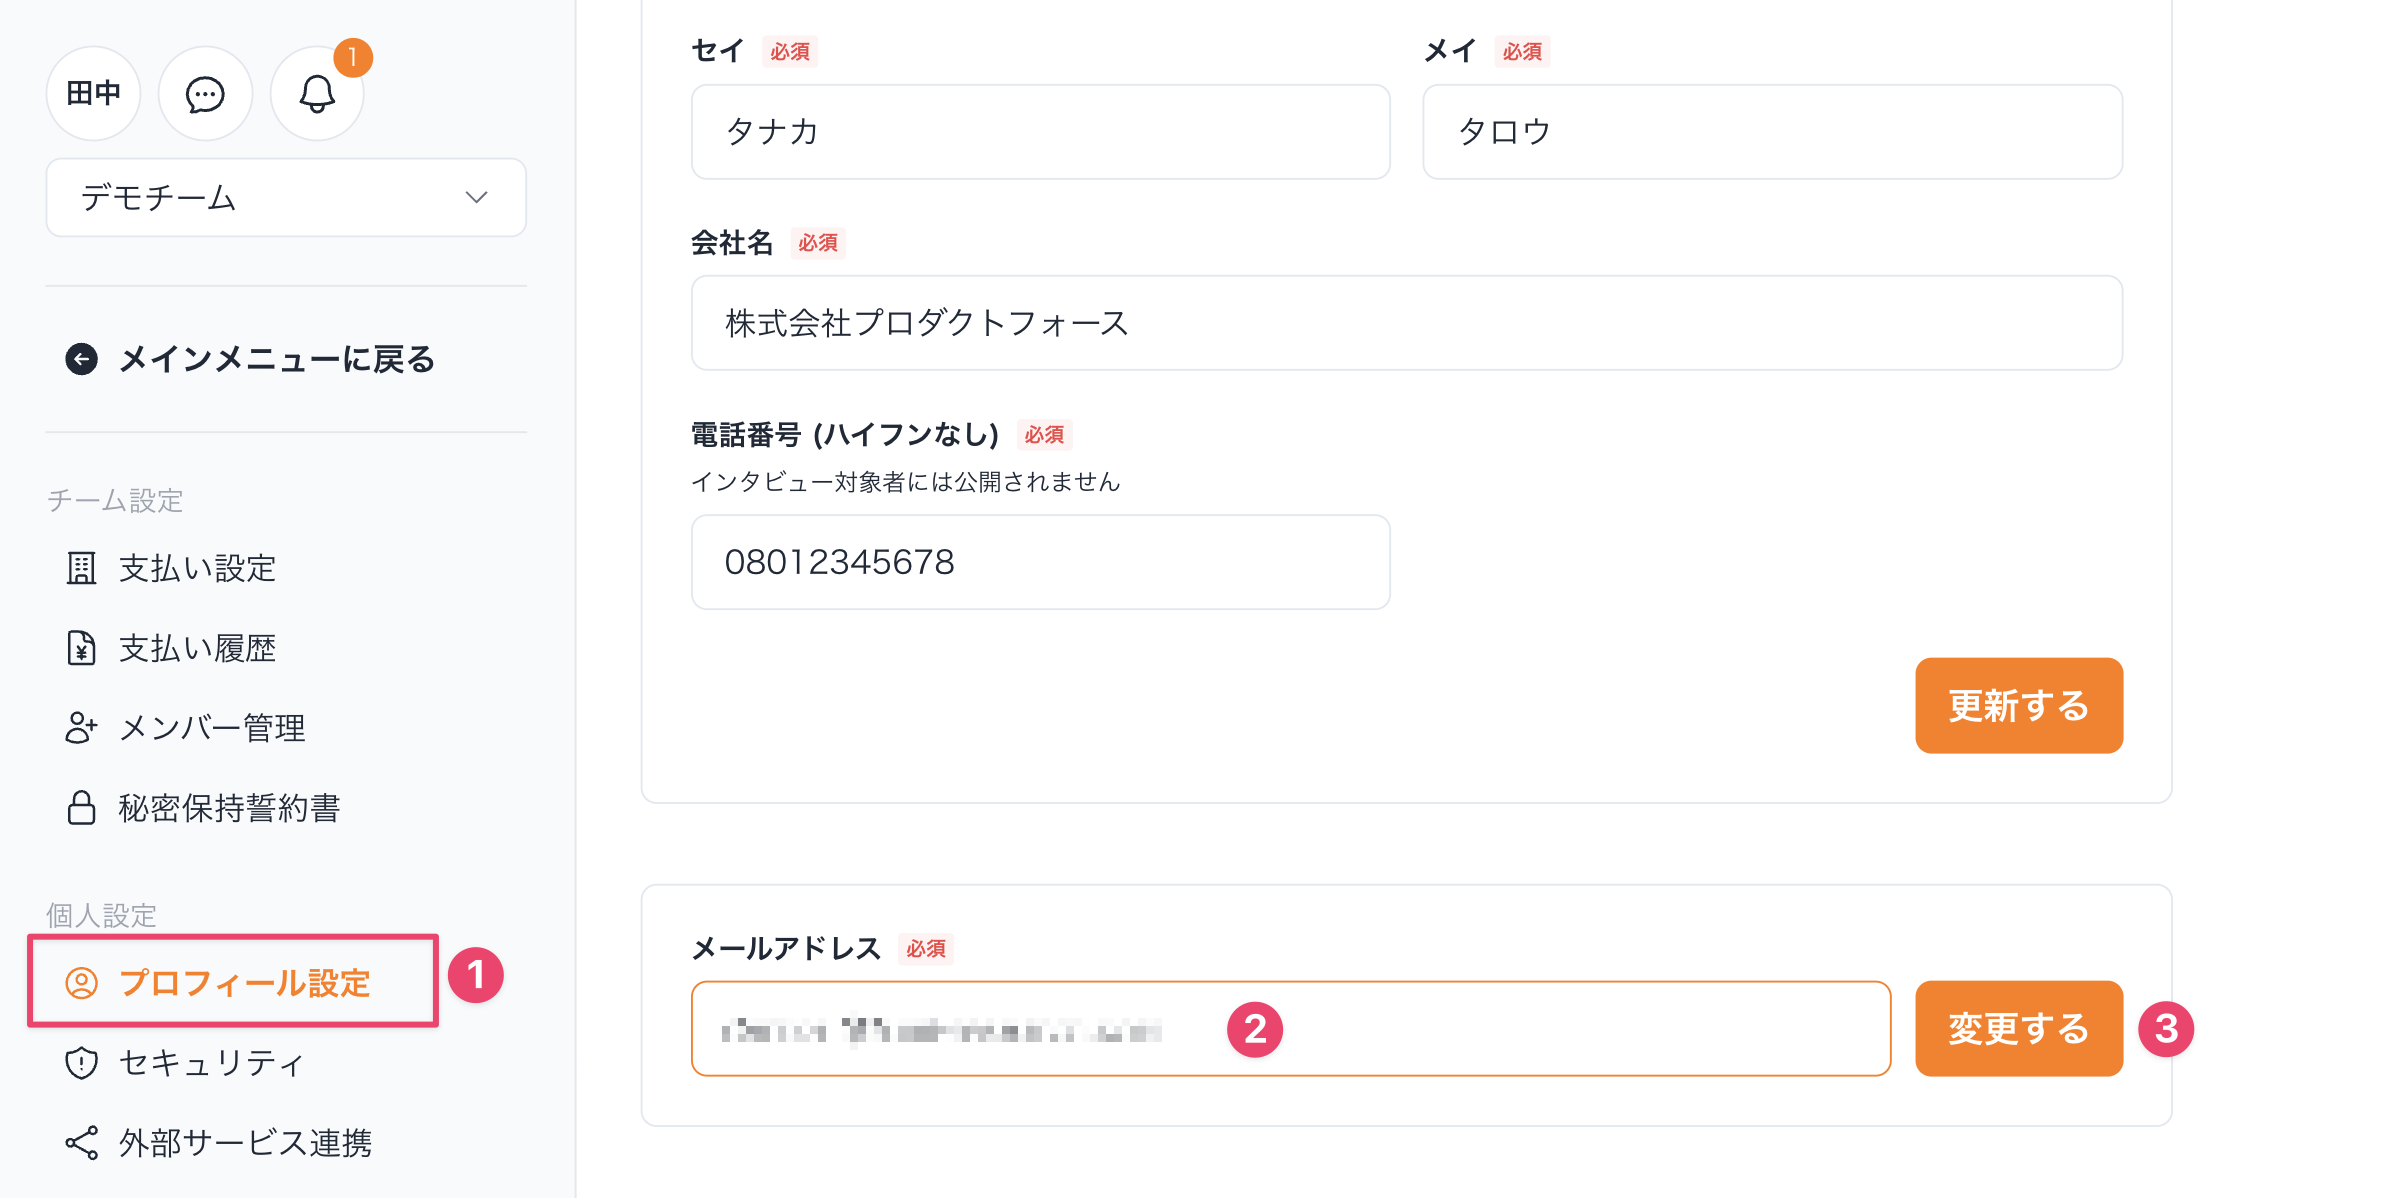
Task: Click the lock icon for 秘密保持誓約書
Action: pos(82,808)
